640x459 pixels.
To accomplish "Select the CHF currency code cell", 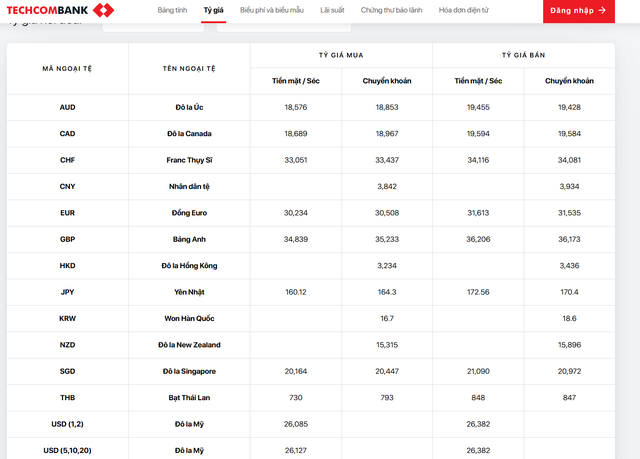I will [67, 160].
